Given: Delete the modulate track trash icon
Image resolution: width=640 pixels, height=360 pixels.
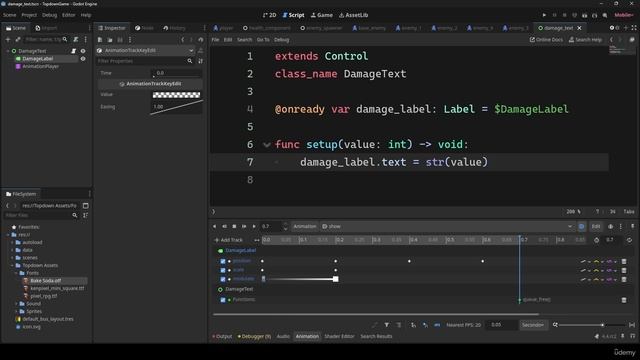Looking at the screenshot, I should pos(624,280).
